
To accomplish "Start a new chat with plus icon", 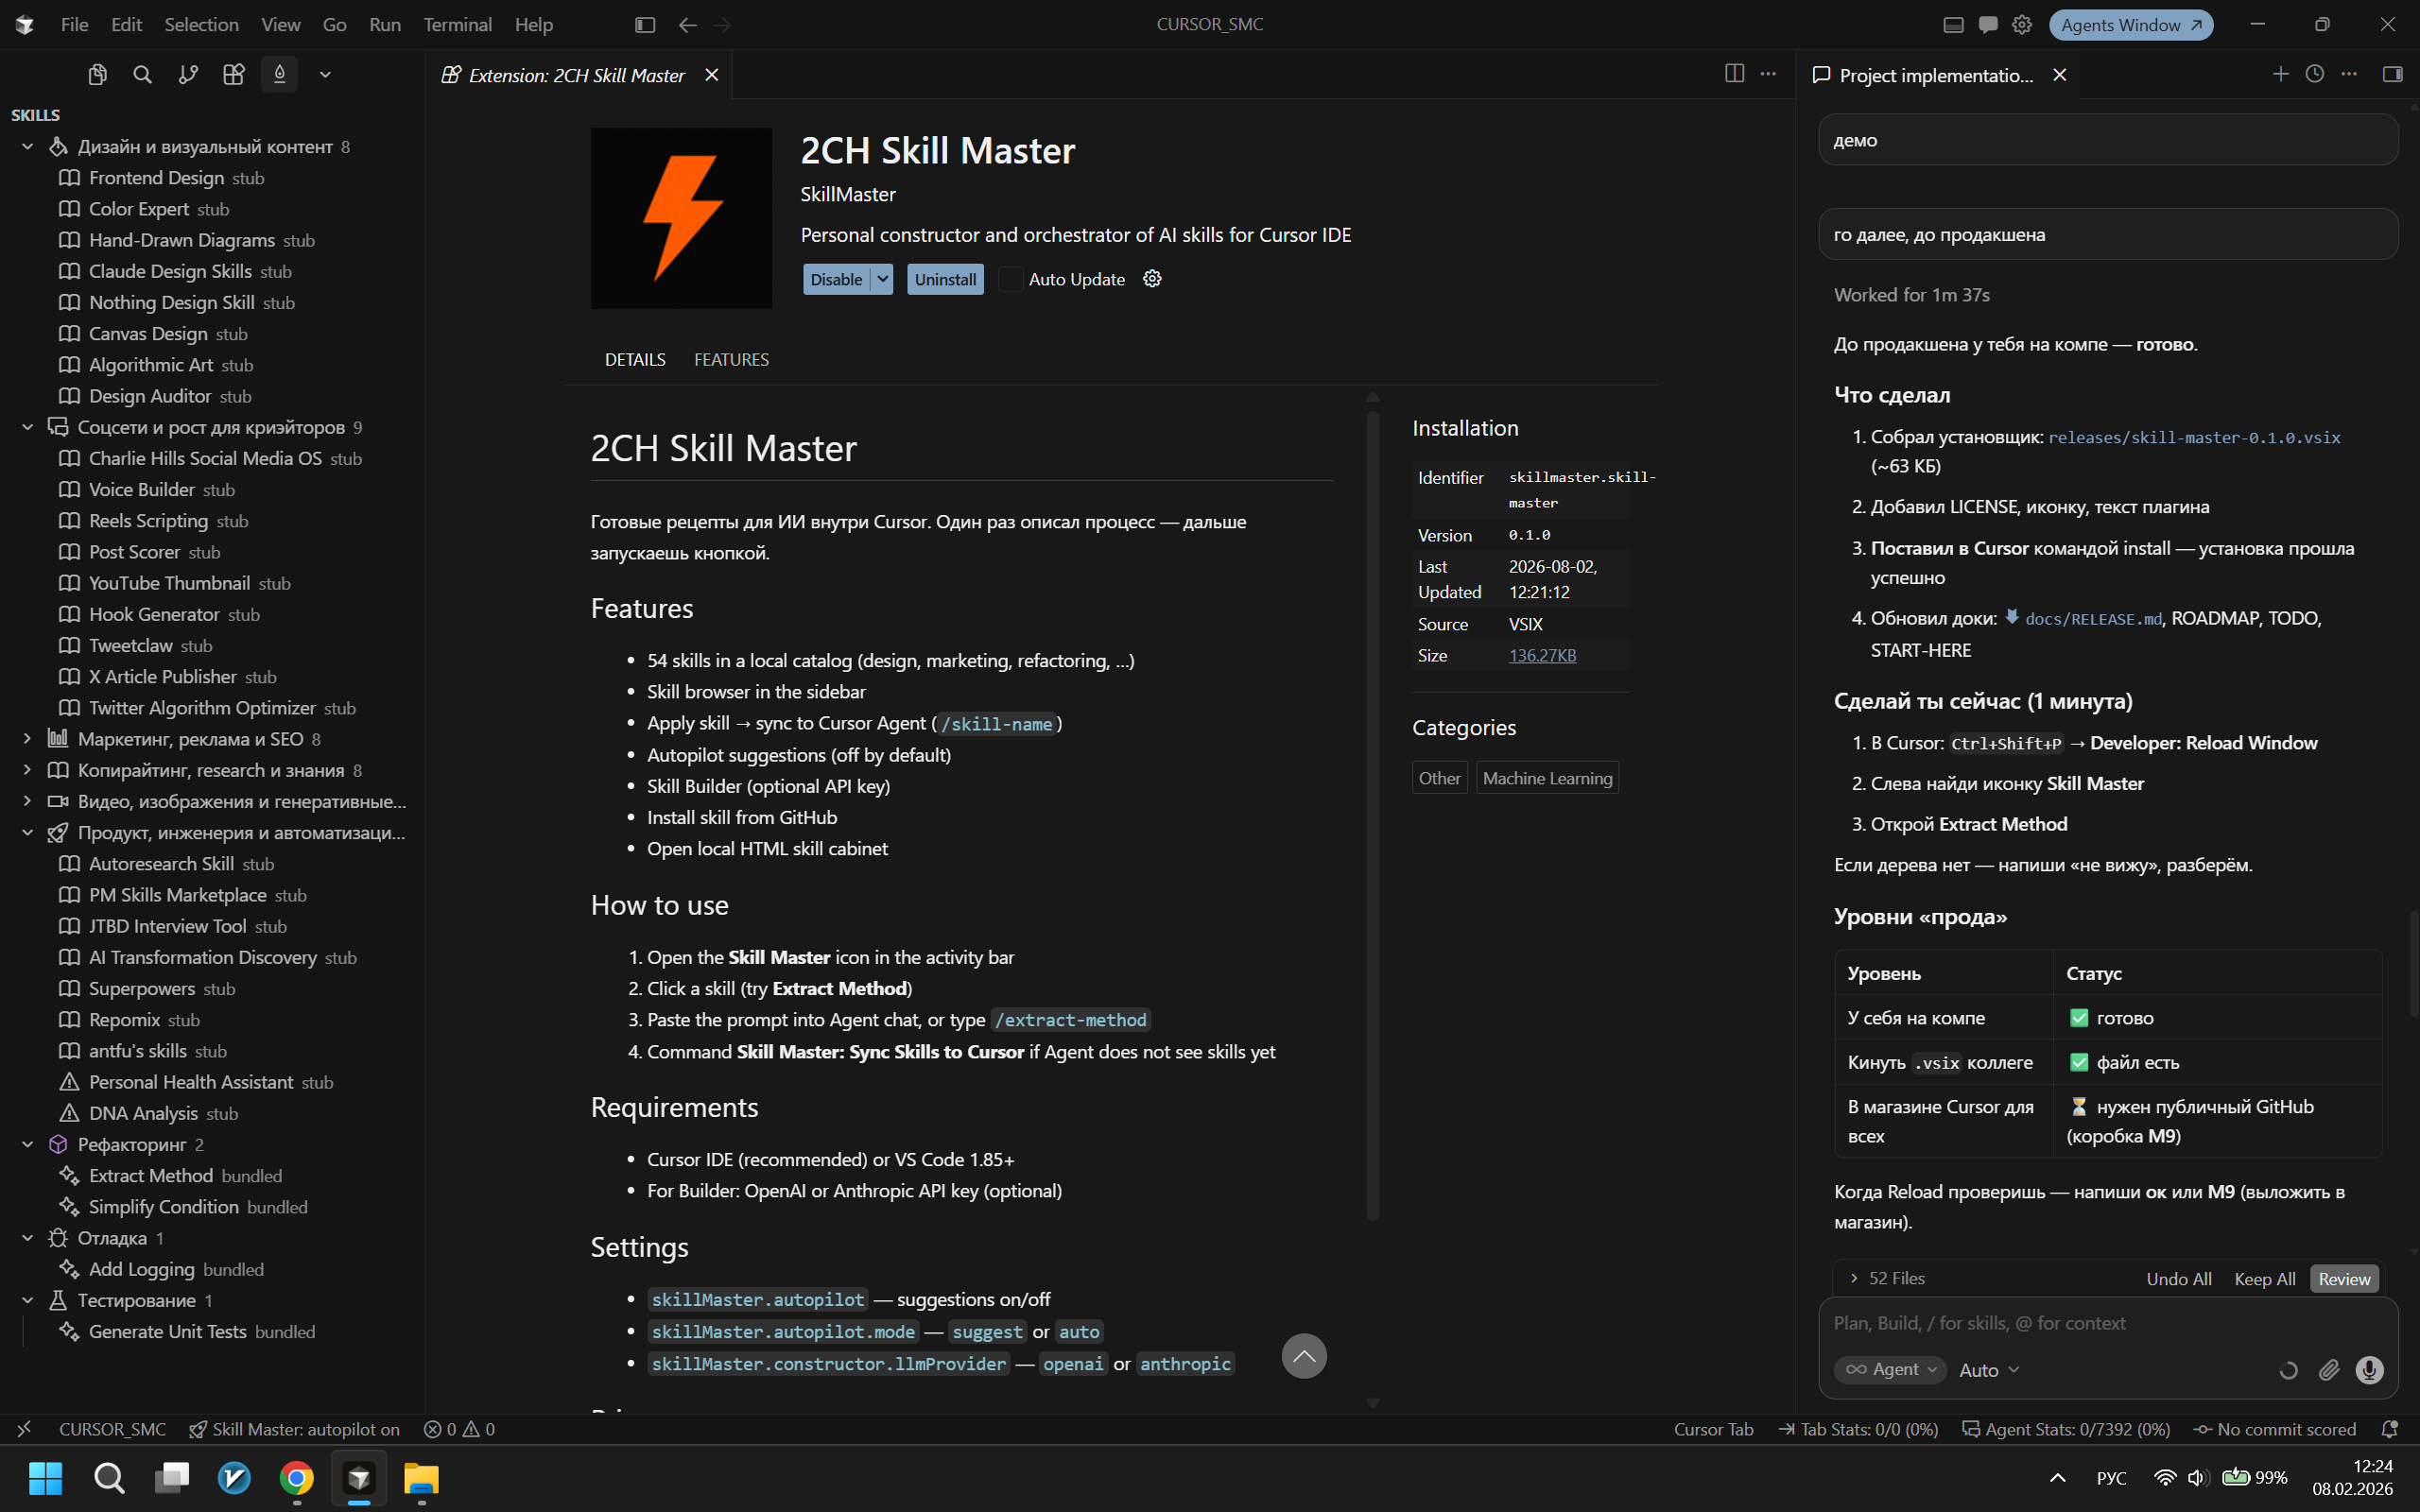I will pyautogui.click(x=2280, y=74).
